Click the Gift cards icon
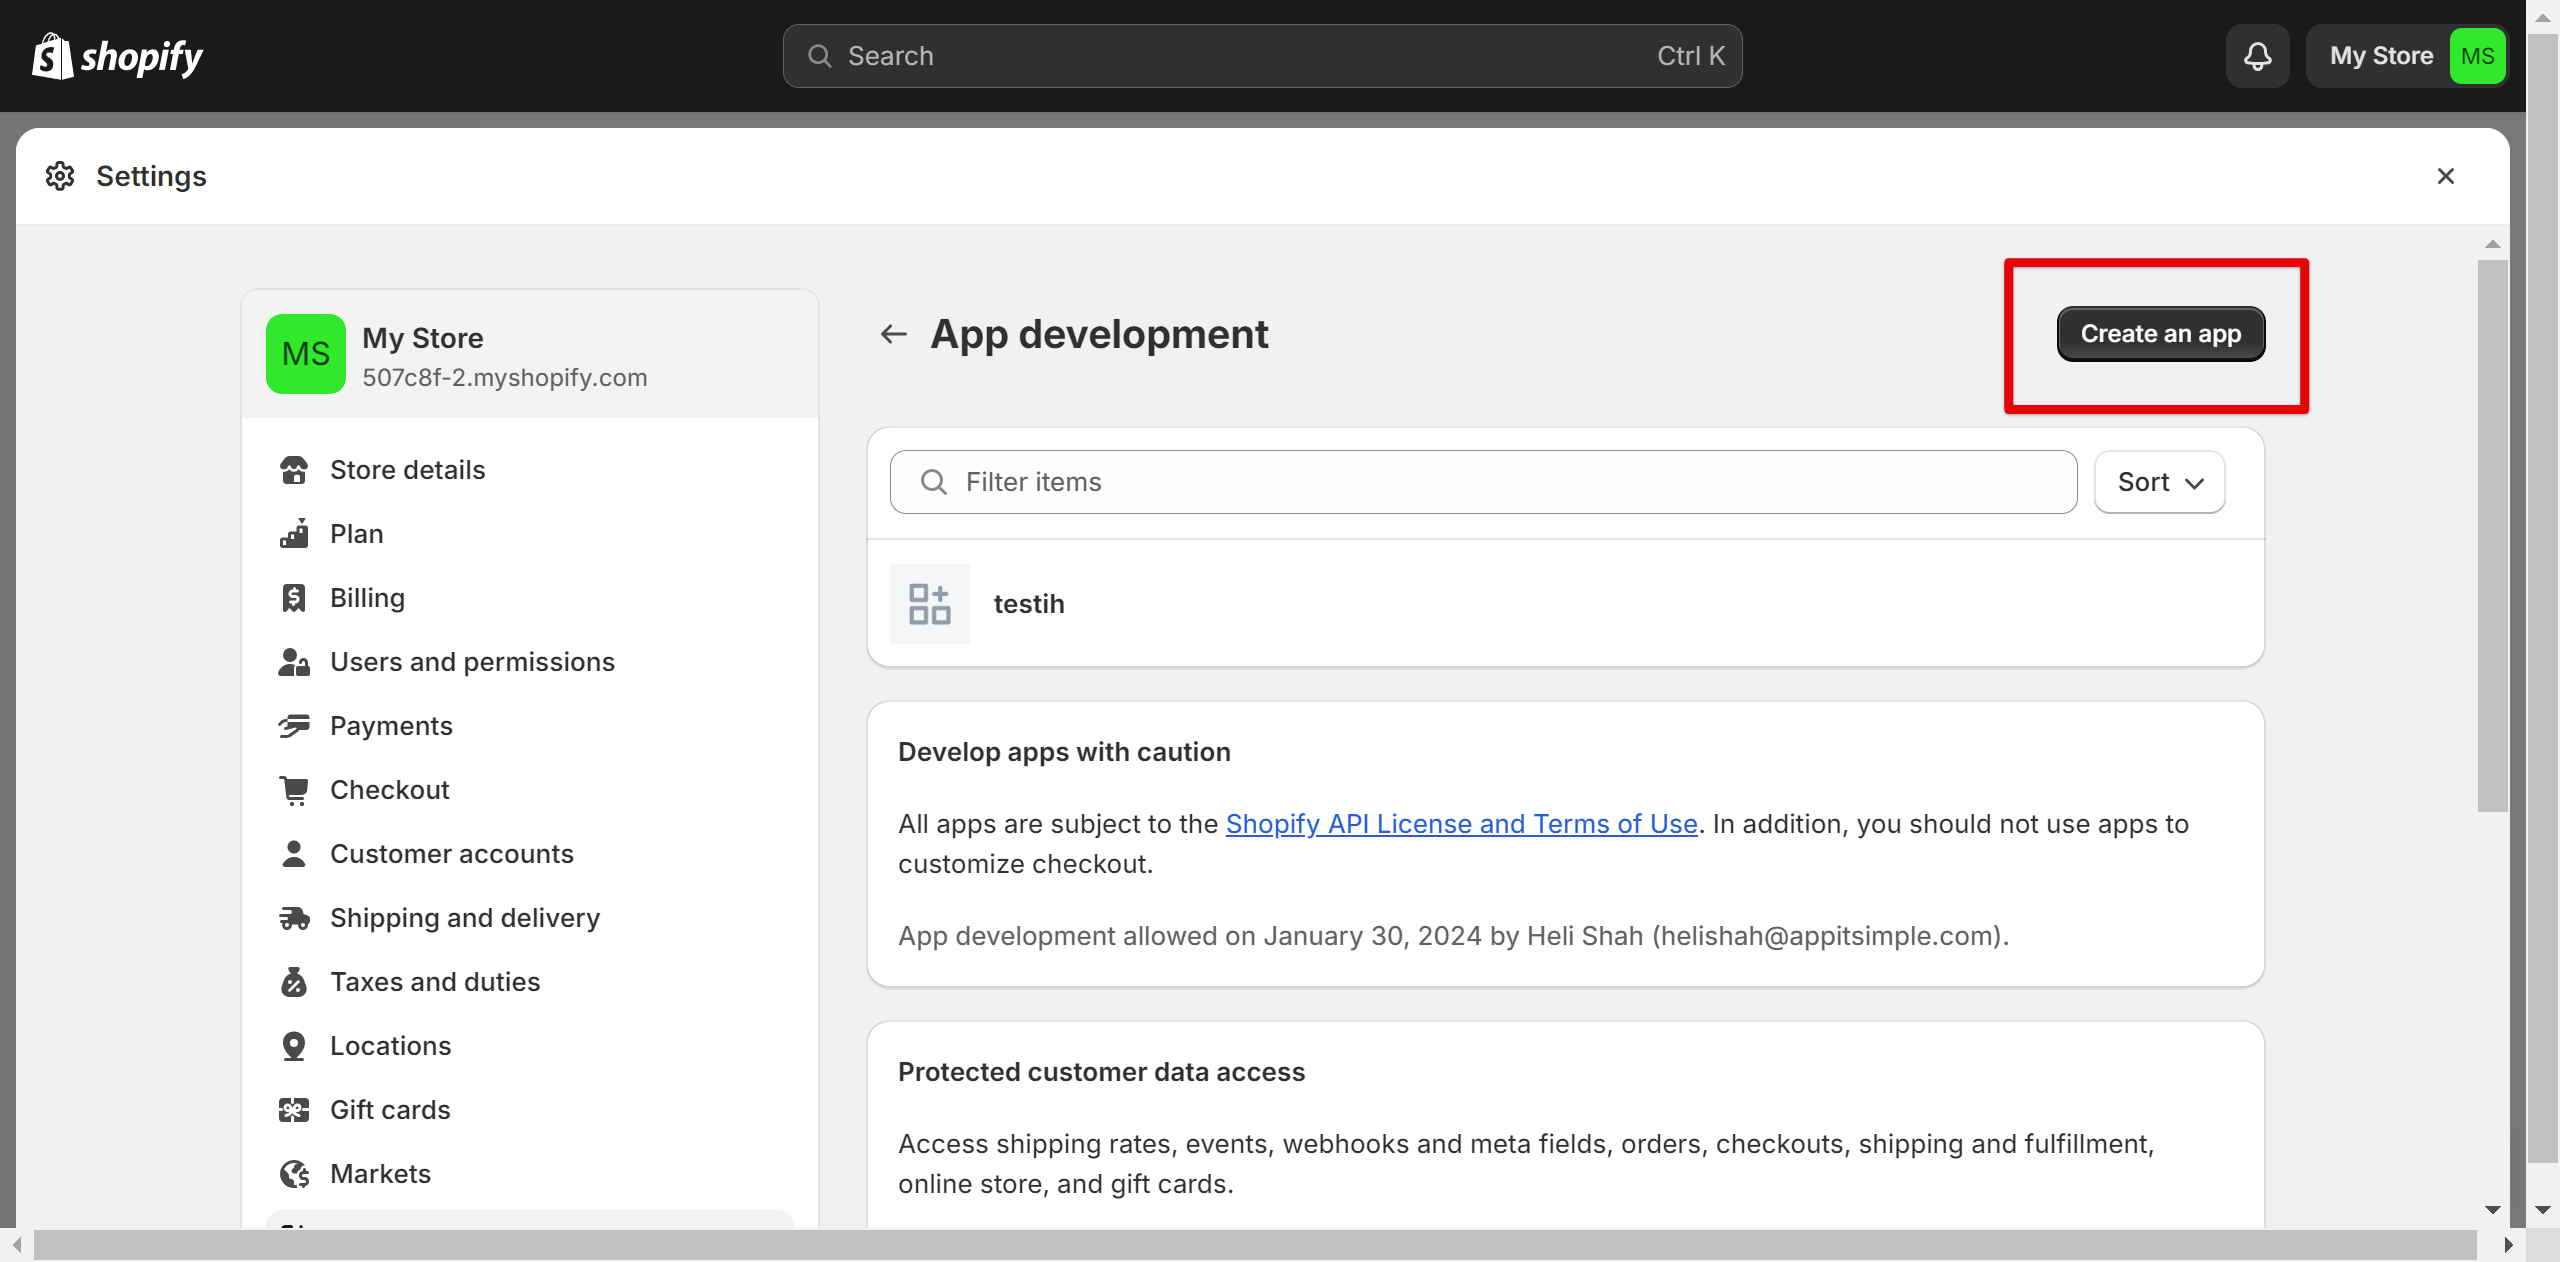The image size is (2560, 1262). click(294, 1110)
